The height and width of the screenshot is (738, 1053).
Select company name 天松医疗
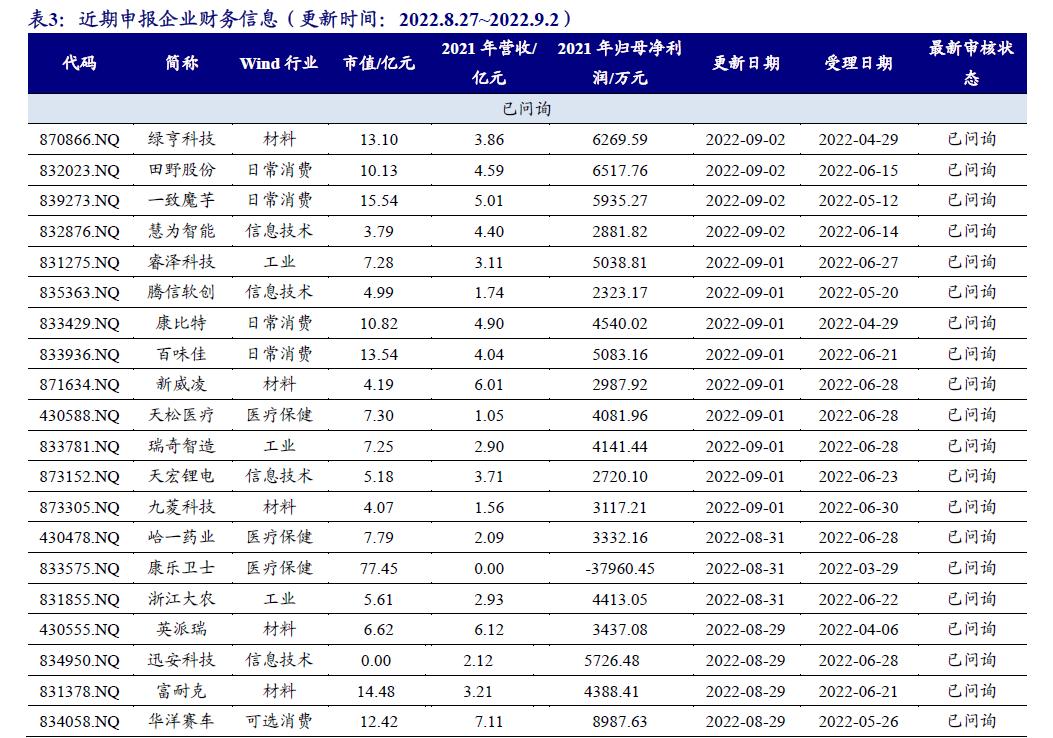(x=181, y=415)
